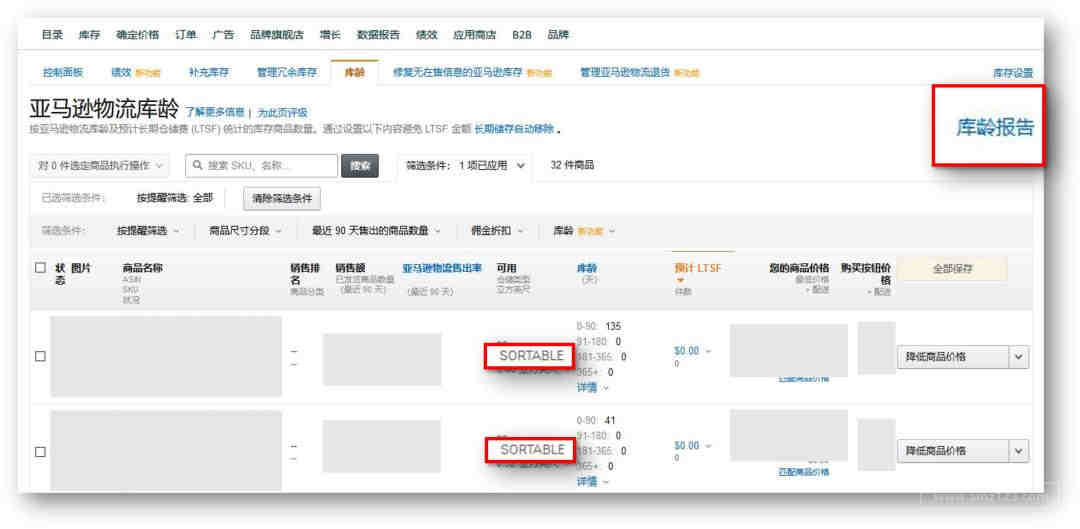Expand 详情 in the 135-unit row
The width and height of the screenshot is (1080, 529).
pos(592,388)
